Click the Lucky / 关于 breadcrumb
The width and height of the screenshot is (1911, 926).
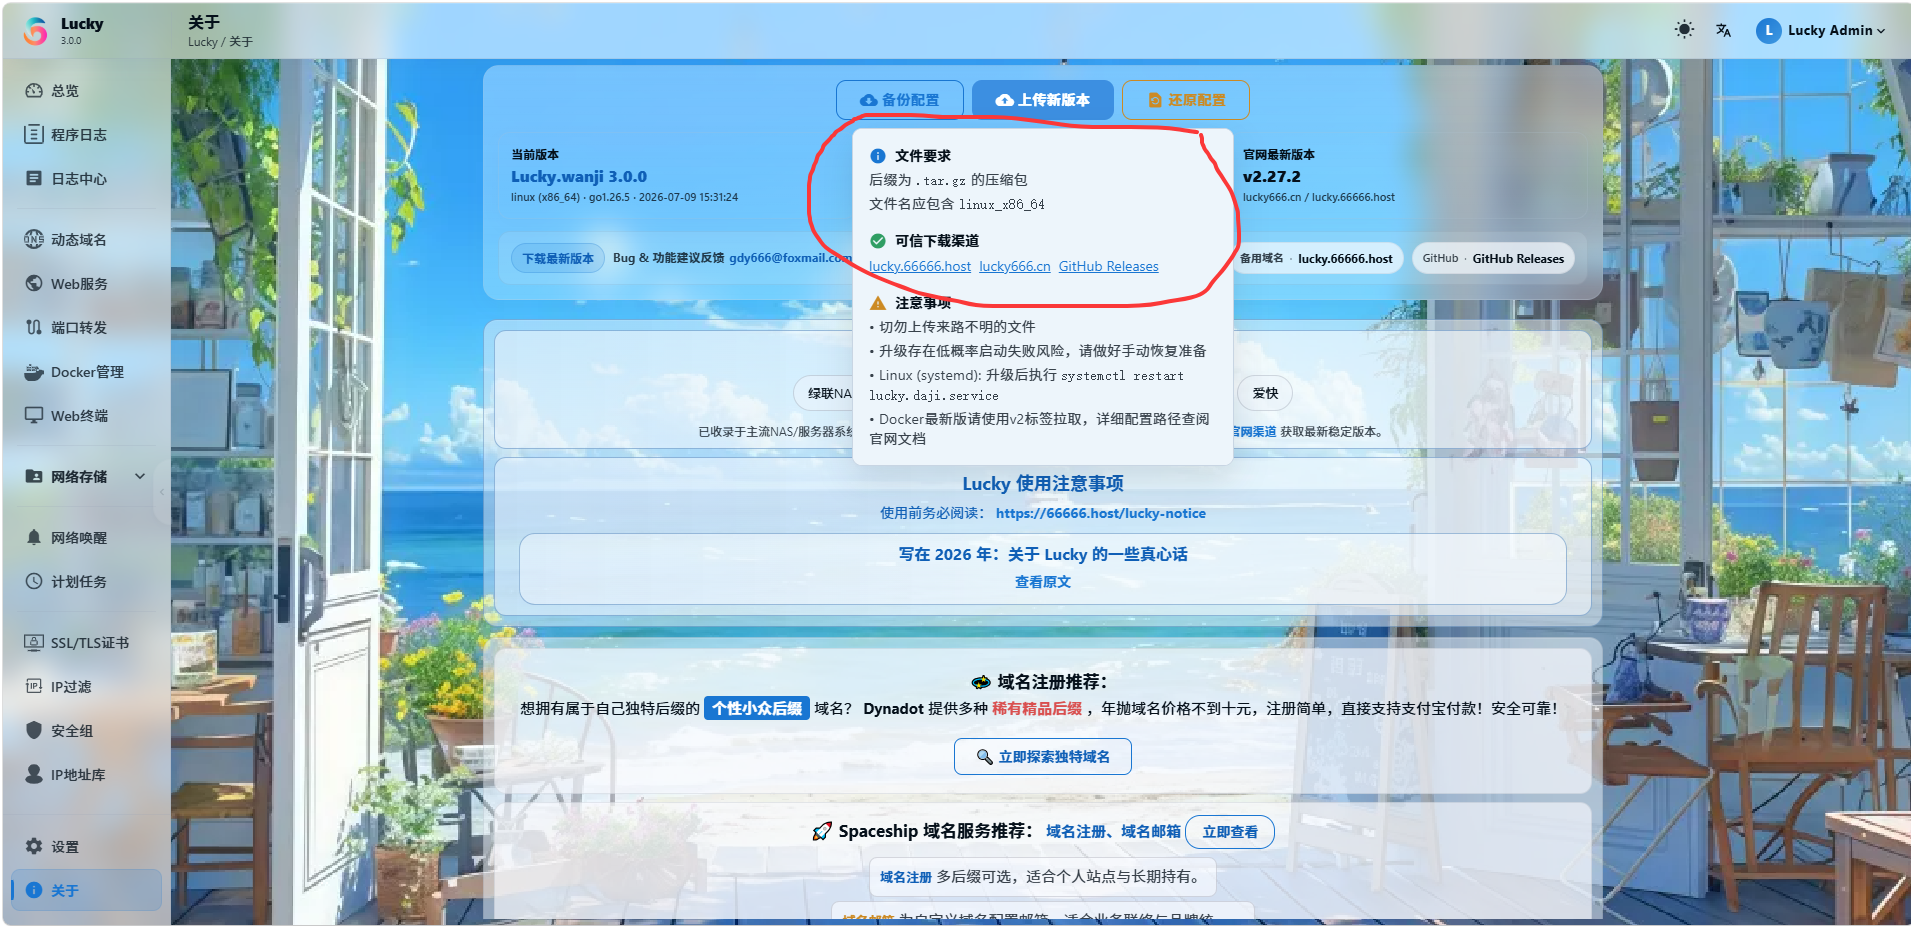click(220, 42)
